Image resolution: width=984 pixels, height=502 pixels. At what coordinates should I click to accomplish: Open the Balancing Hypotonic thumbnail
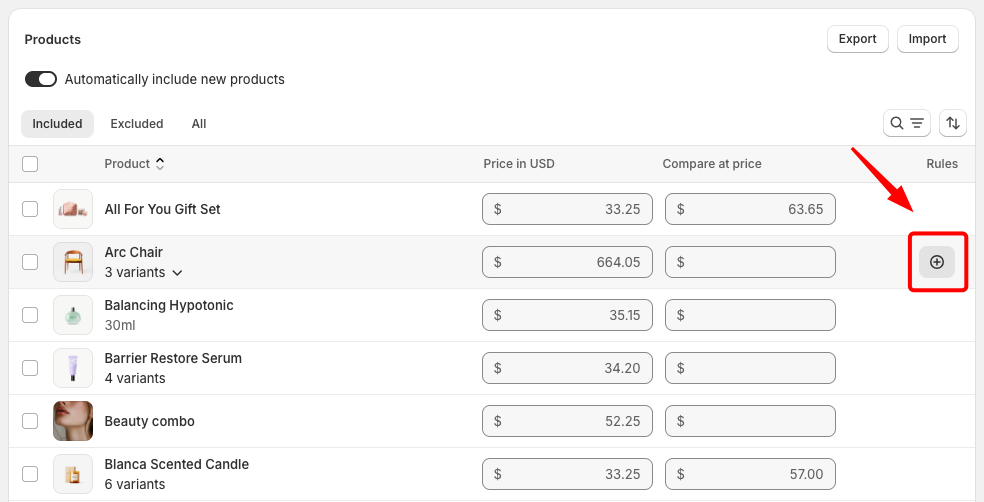[73, 315]
